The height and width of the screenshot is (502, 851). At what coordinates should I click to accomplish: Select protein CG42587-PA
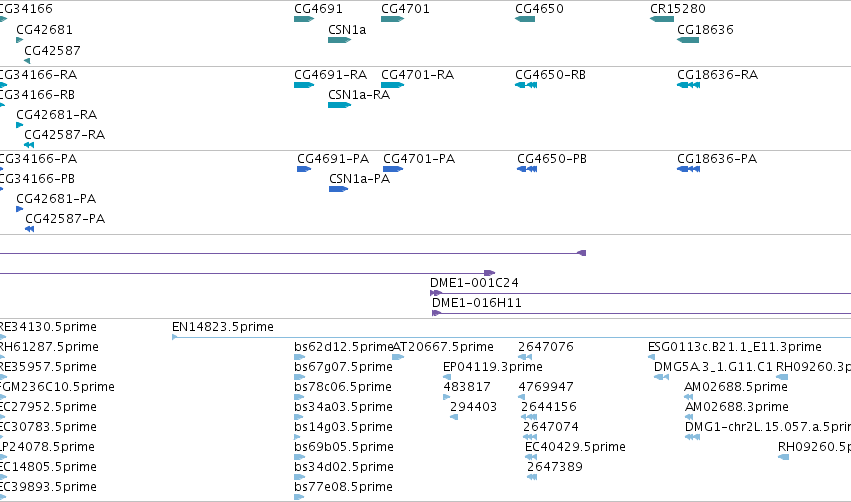pos(65,219)
